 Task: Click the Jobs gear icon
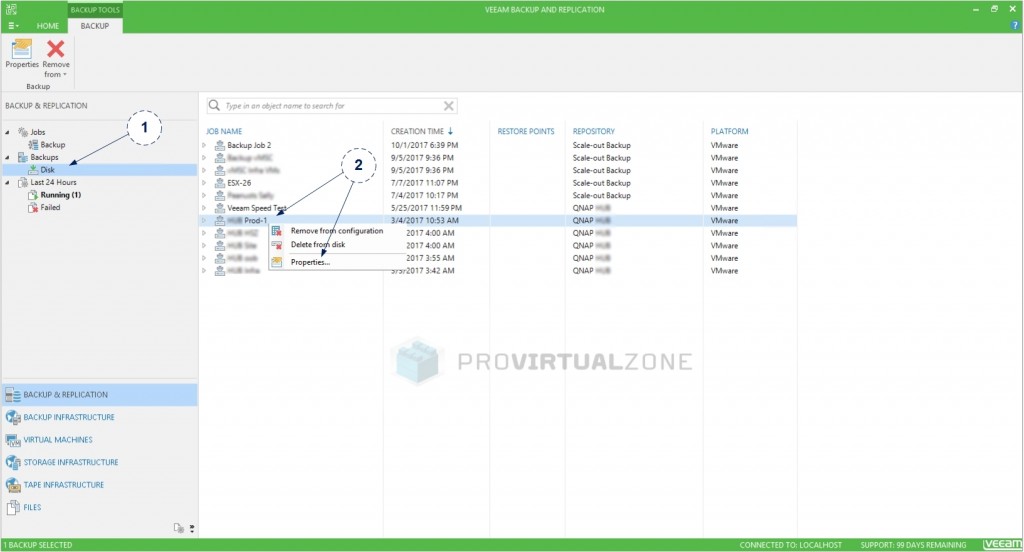pos(23,132)
